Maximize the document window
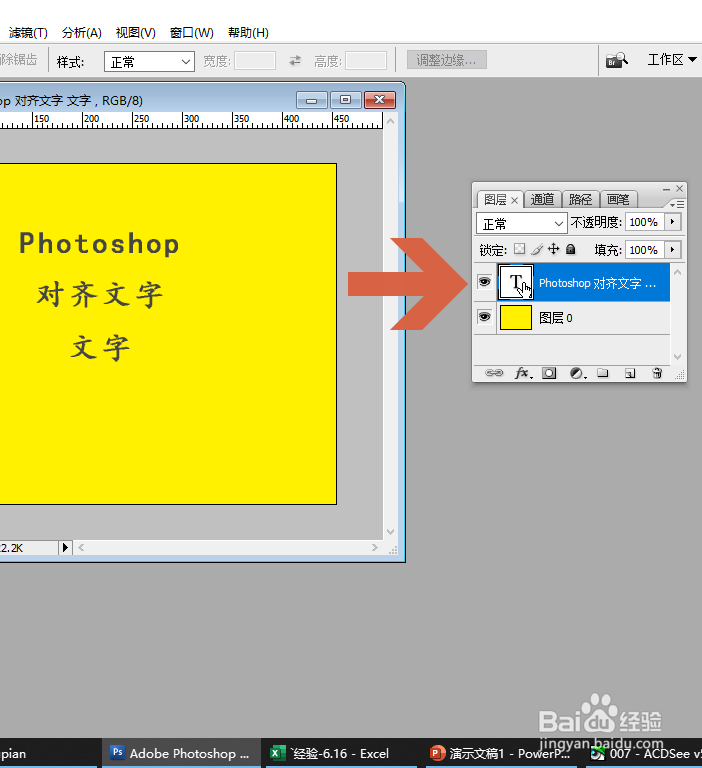The height and width of the screenshot is (768, 702). coord(345,100)
